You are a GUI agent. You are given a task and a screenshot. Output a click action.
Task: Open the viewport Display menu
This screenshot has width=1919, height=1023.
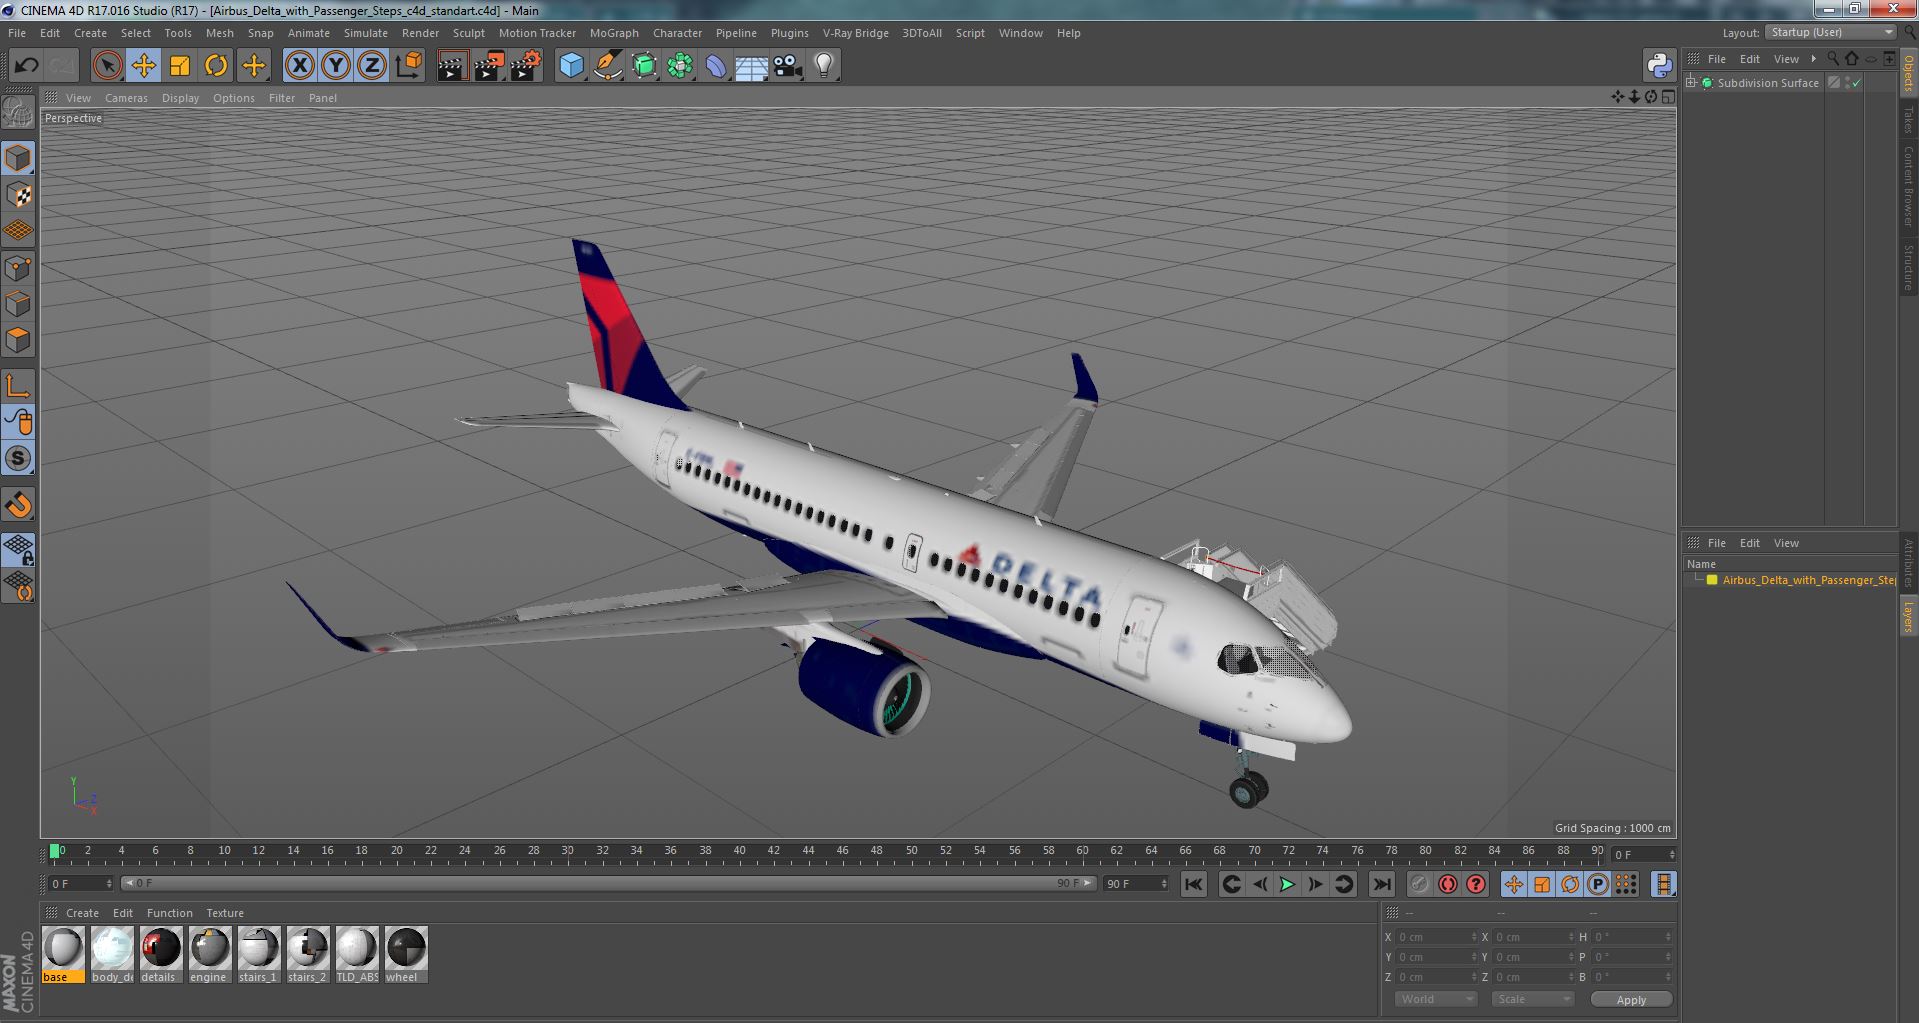click(180, 98)
